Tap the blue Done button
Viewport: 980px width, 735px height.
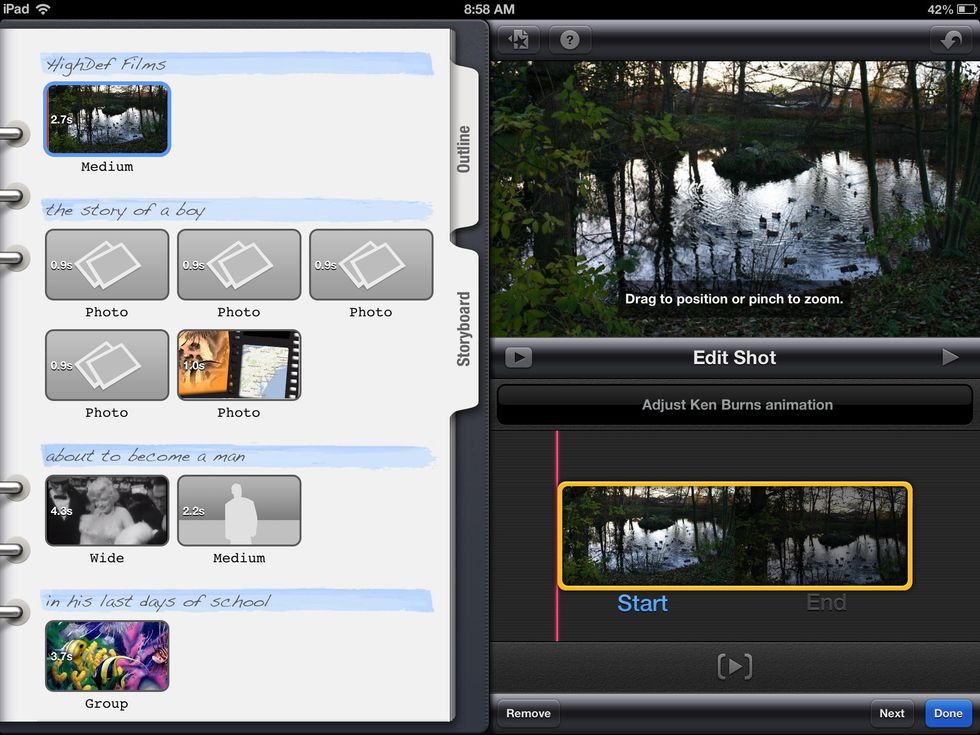[x=948, y=713]
